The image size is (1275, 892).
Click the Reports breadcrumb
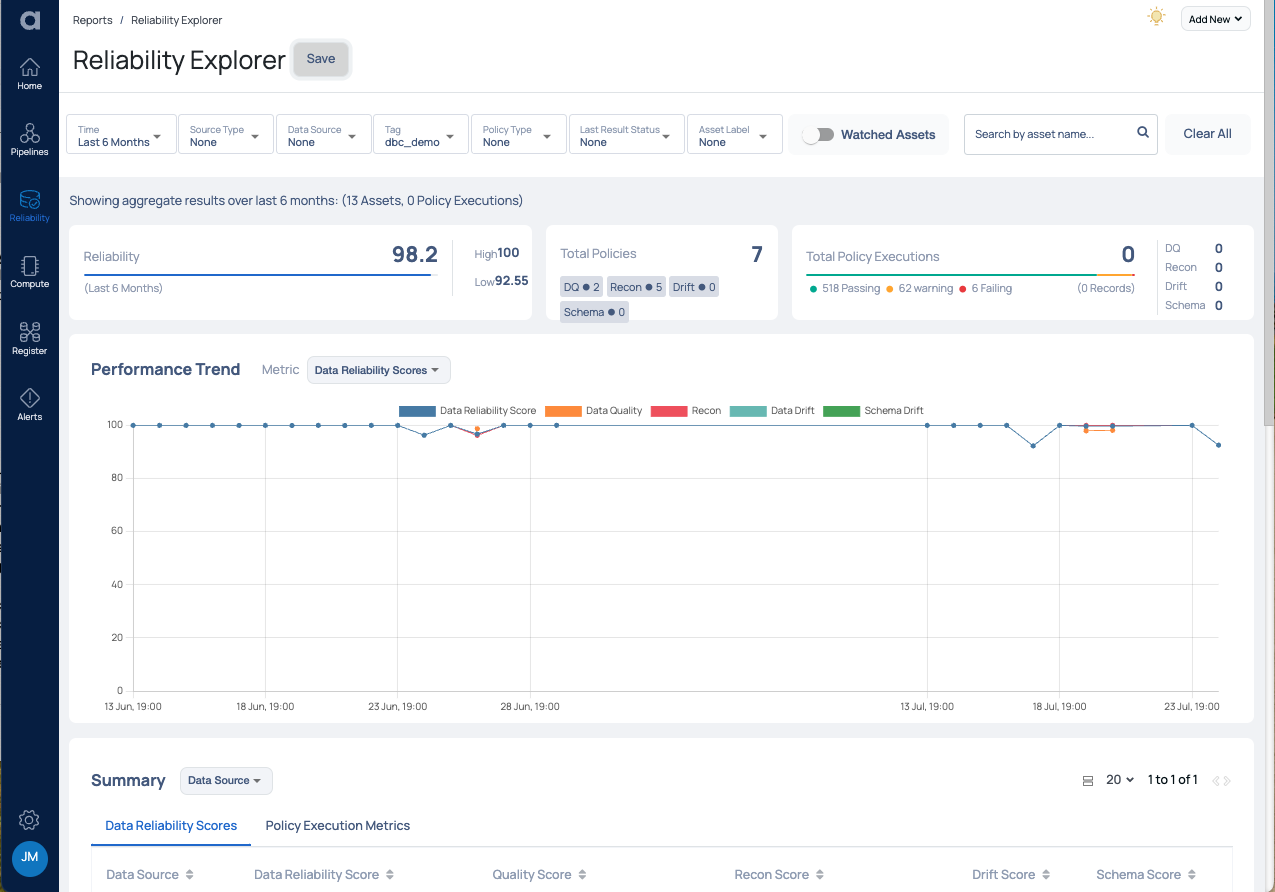[93, 20]
